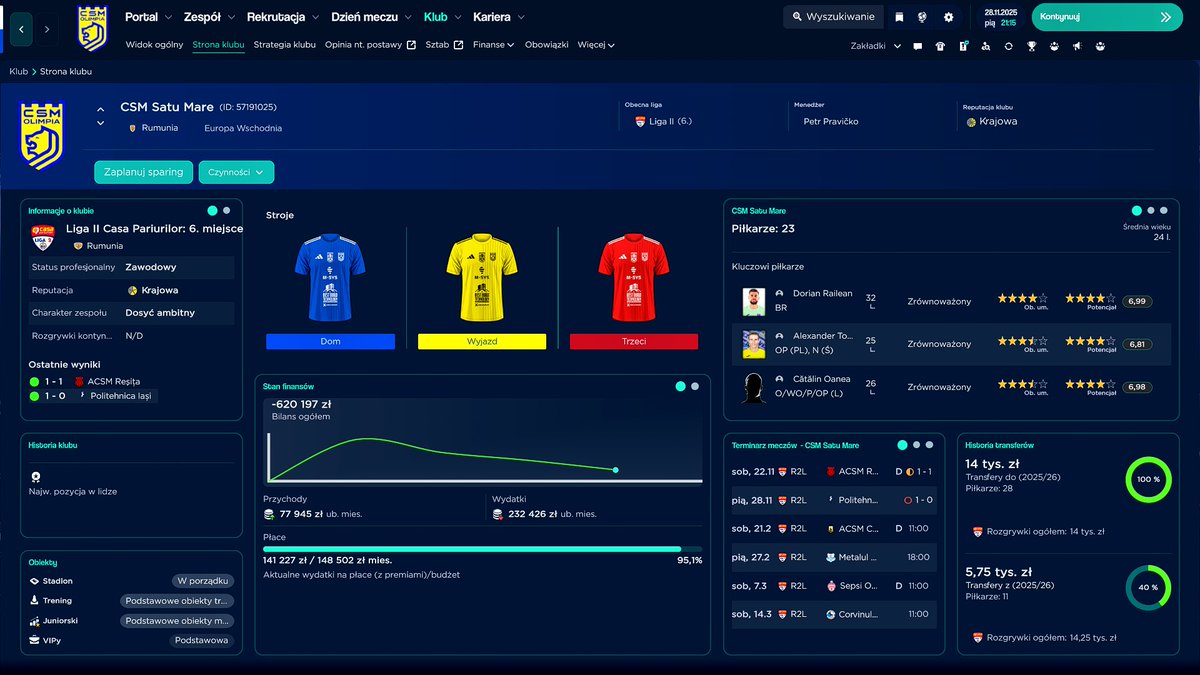This screenshot has width=1200, height=675.
Task: Open the last group shortcut icon on the right
Action: (1100, 46)
